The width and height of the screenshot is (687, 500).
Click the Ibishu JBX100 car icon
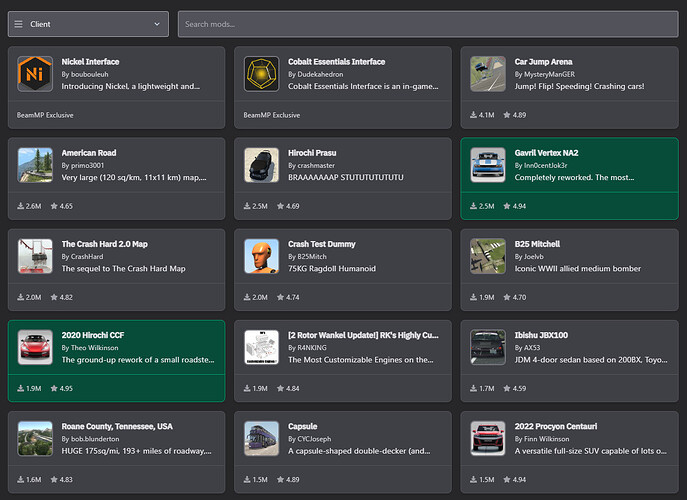click(488, 347)
